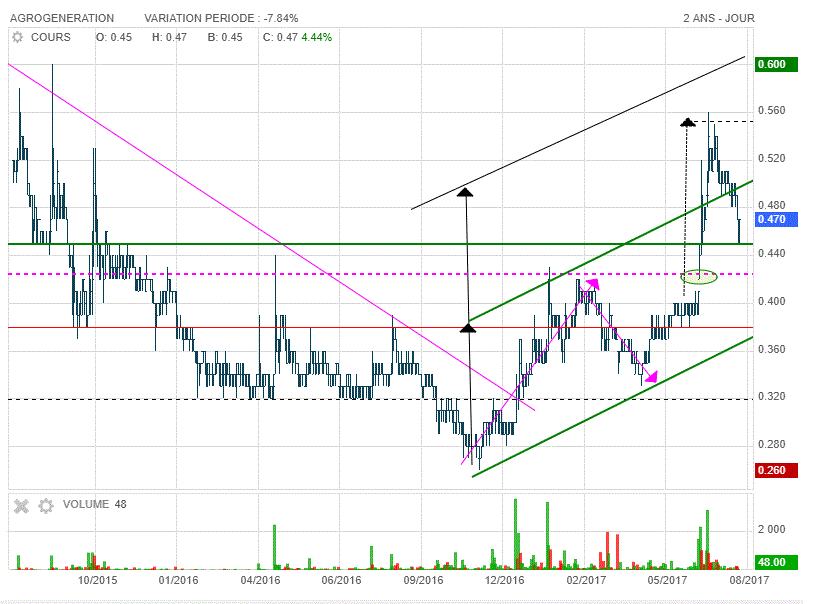
Task: Open the VOLUME settings gear icon
Action: 46,506
